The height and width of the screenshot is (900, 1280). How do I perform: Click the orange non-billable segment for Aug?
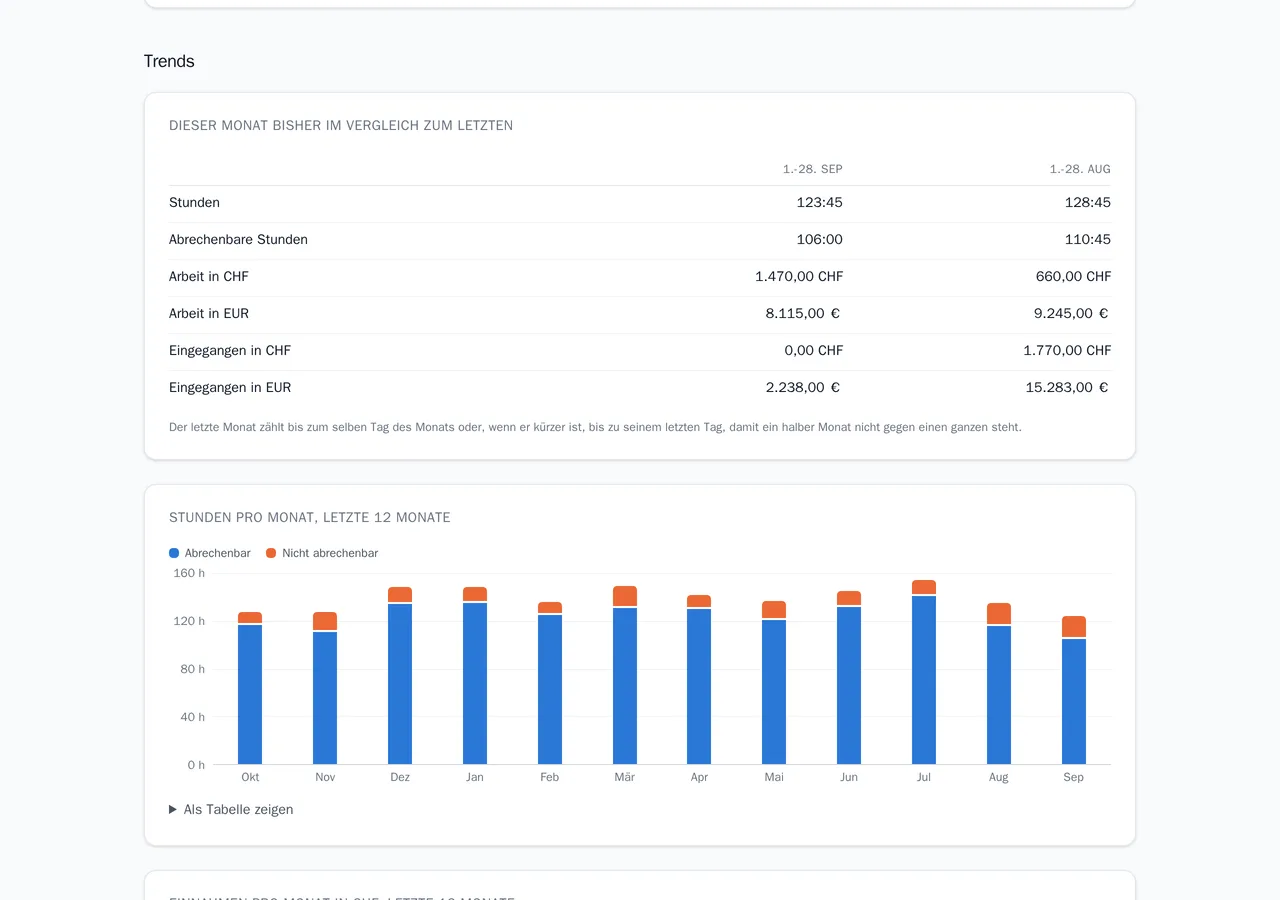click(999, 614)
